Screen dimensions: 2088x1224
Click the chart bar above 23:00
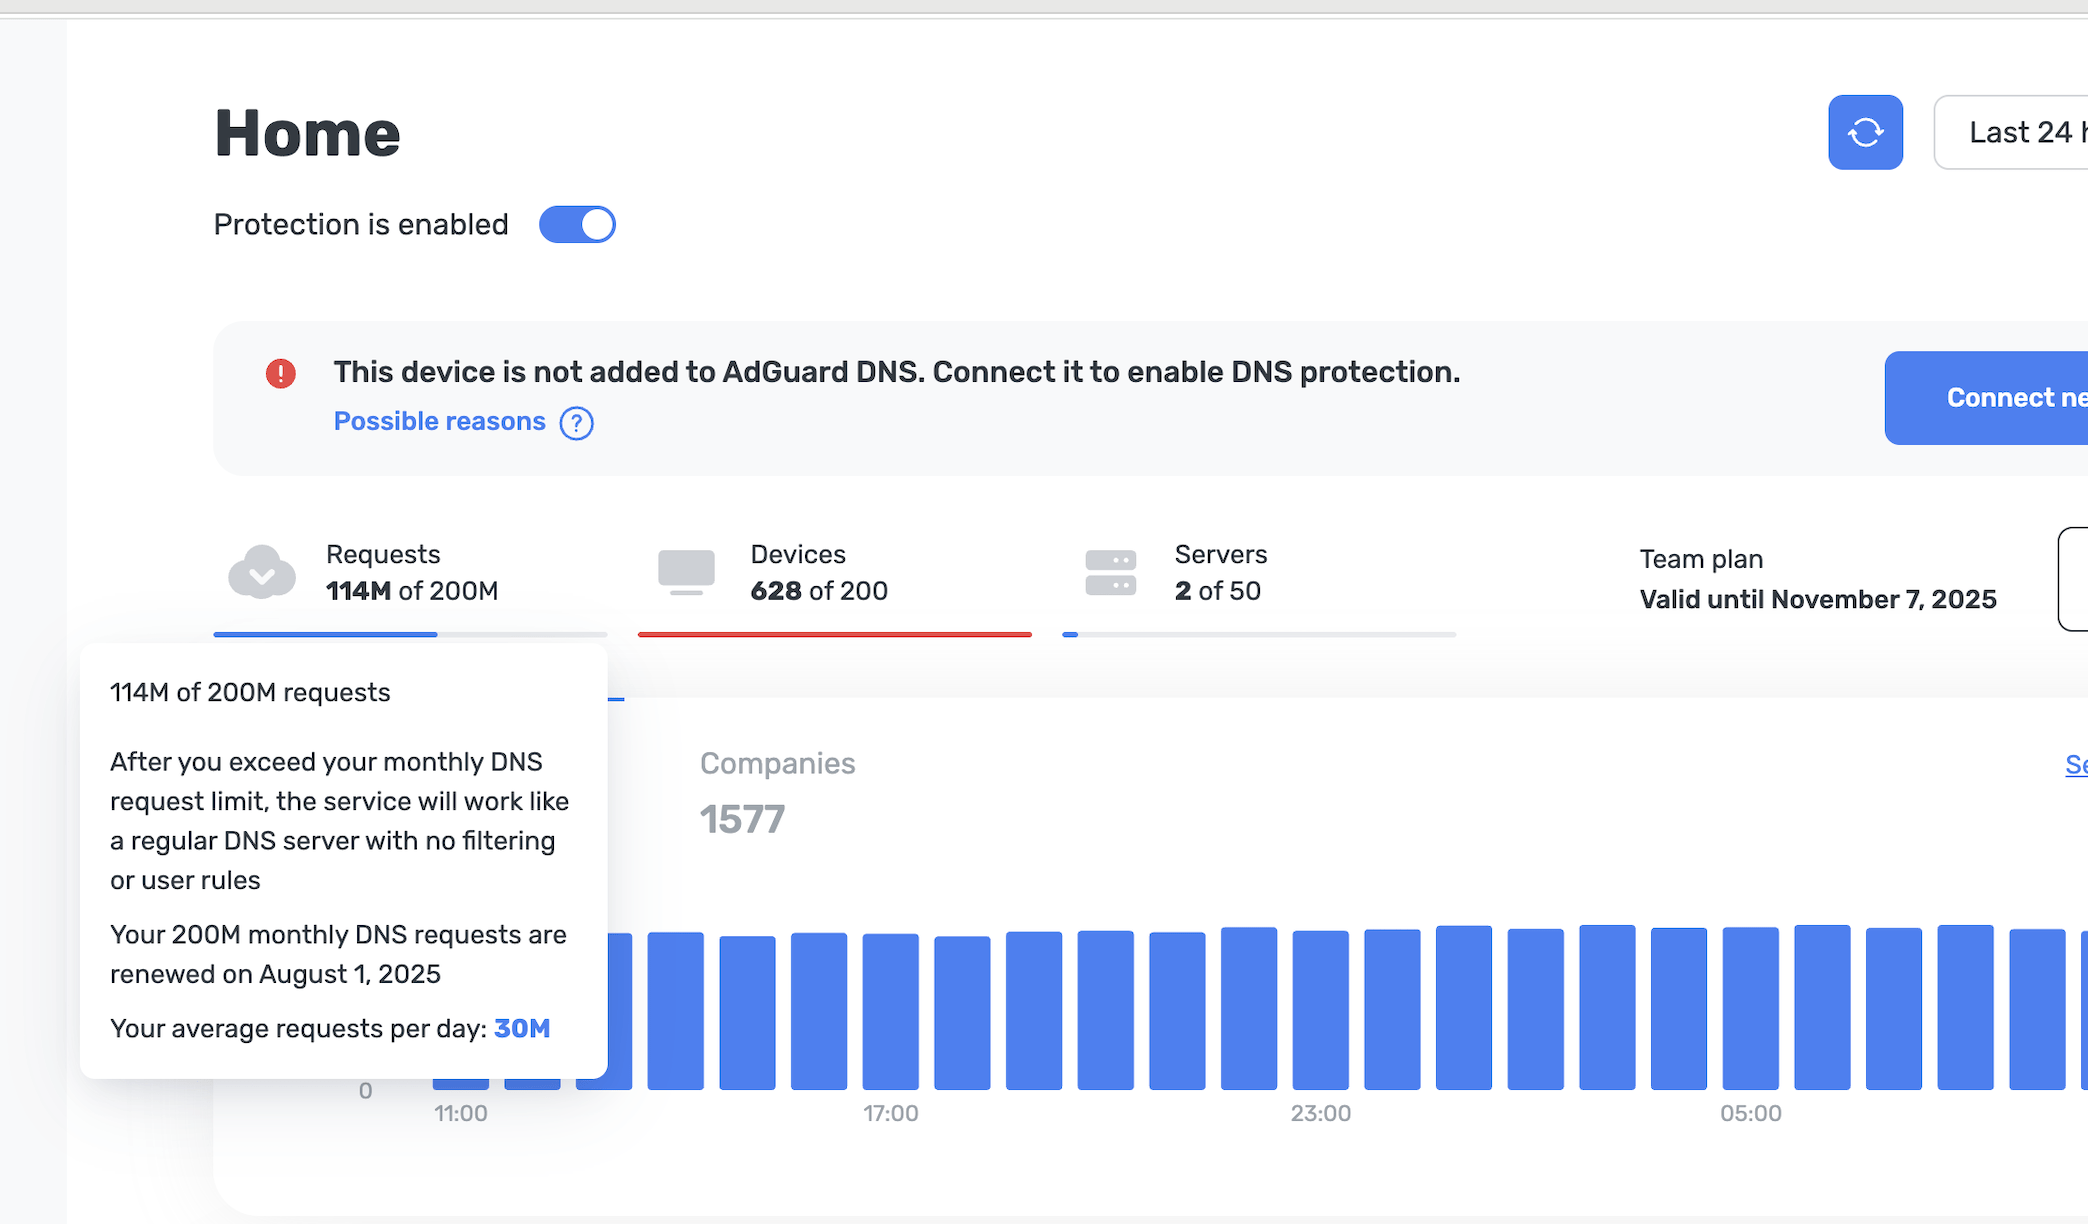pos(1320,1010)
